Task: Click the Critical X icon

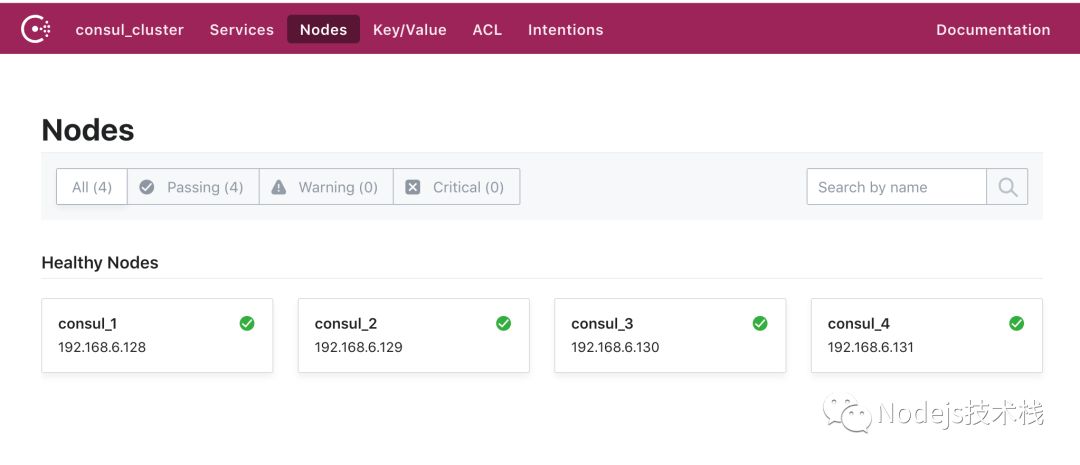Action: coord(413,187)
